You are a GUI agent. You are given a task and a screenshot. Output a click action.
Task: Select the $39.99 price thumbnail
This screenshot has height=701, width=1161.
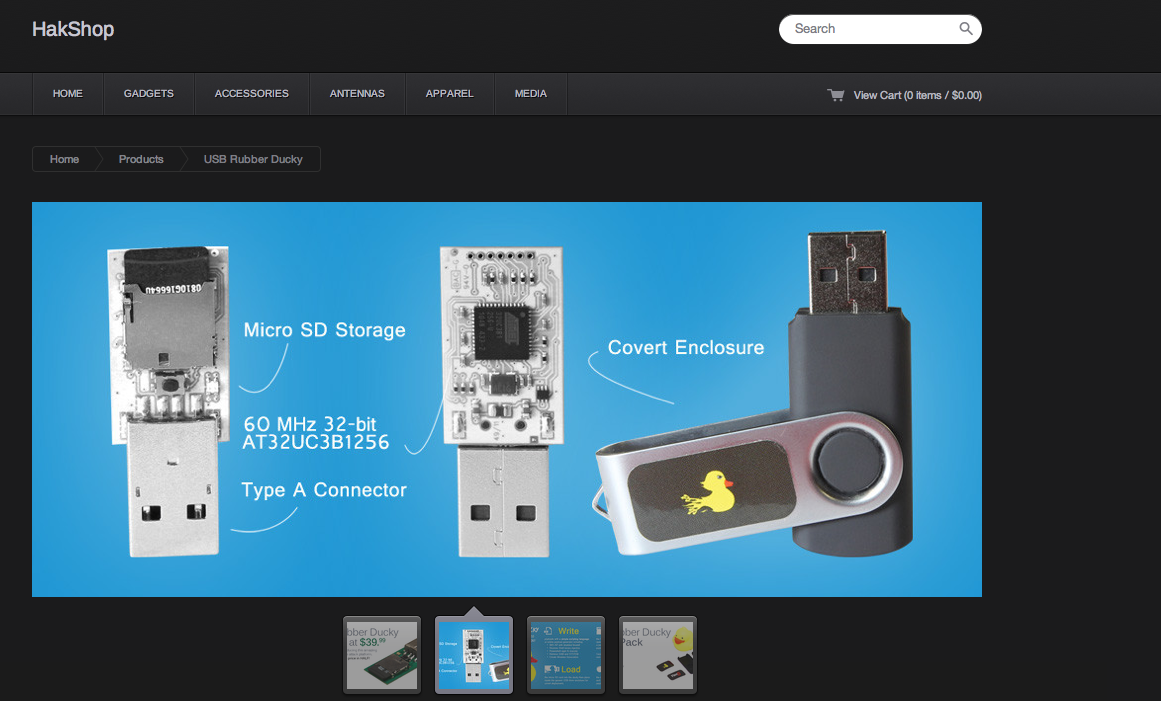pos(382,655)
